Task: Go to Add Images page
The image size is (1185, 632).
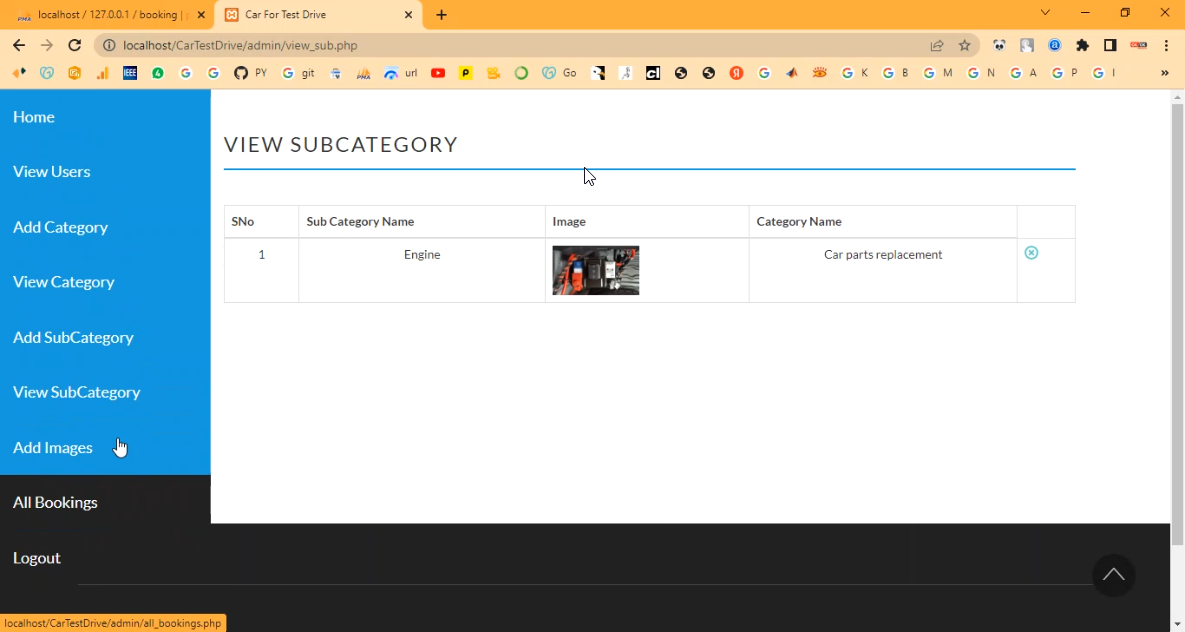Action: [x=53, y=447]
